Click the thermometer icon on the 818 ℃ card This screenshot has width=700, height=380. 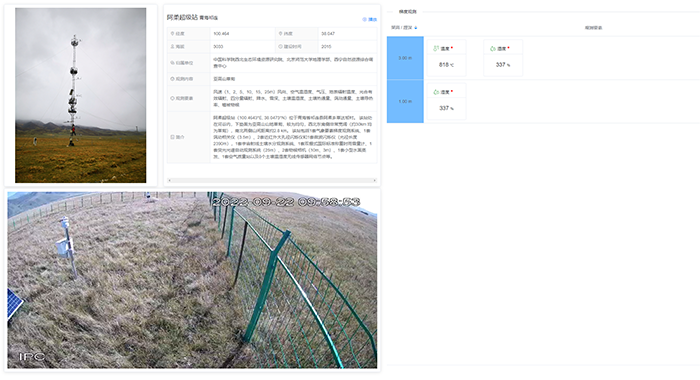point(436,48)
